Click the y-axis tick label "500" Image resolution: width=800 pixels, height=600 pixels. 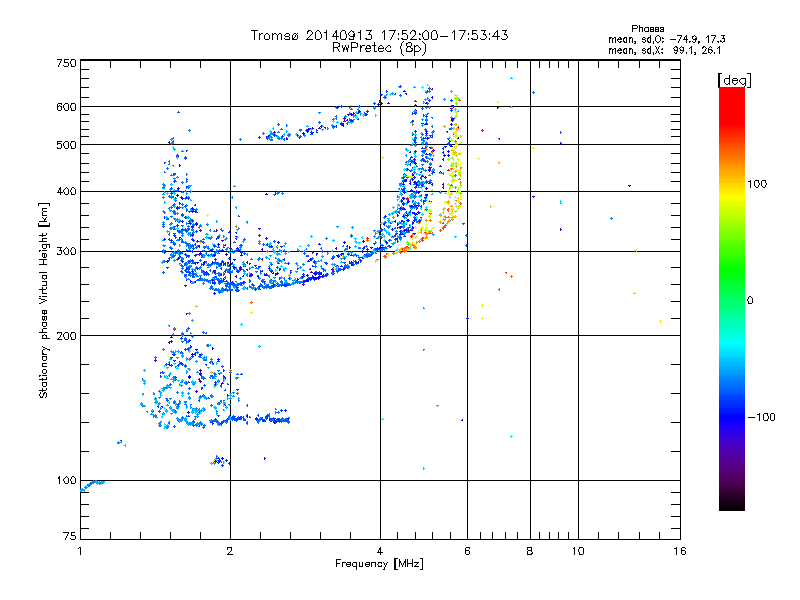66,145
